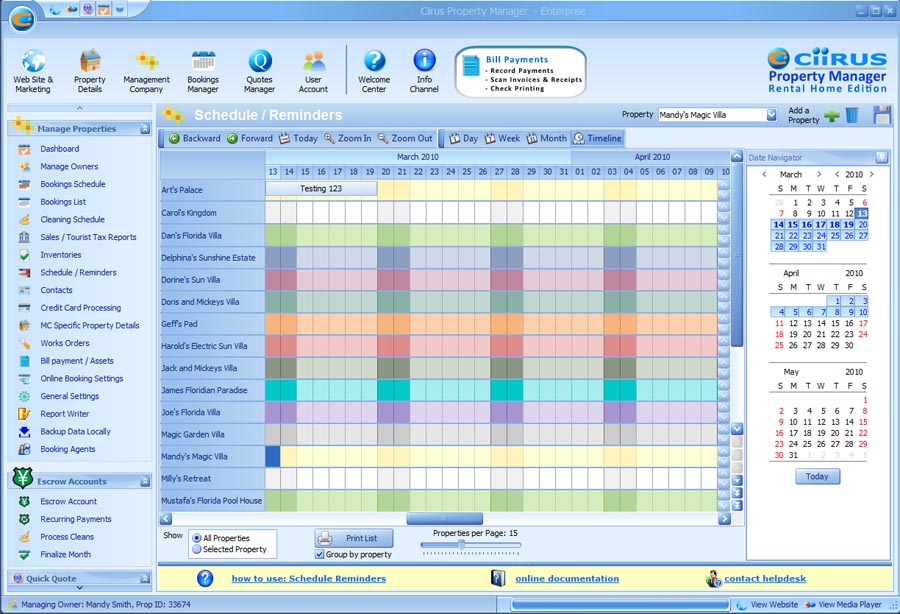Open Management Company icon
This screenshot has width=900, height=614.
pos(146,60)
